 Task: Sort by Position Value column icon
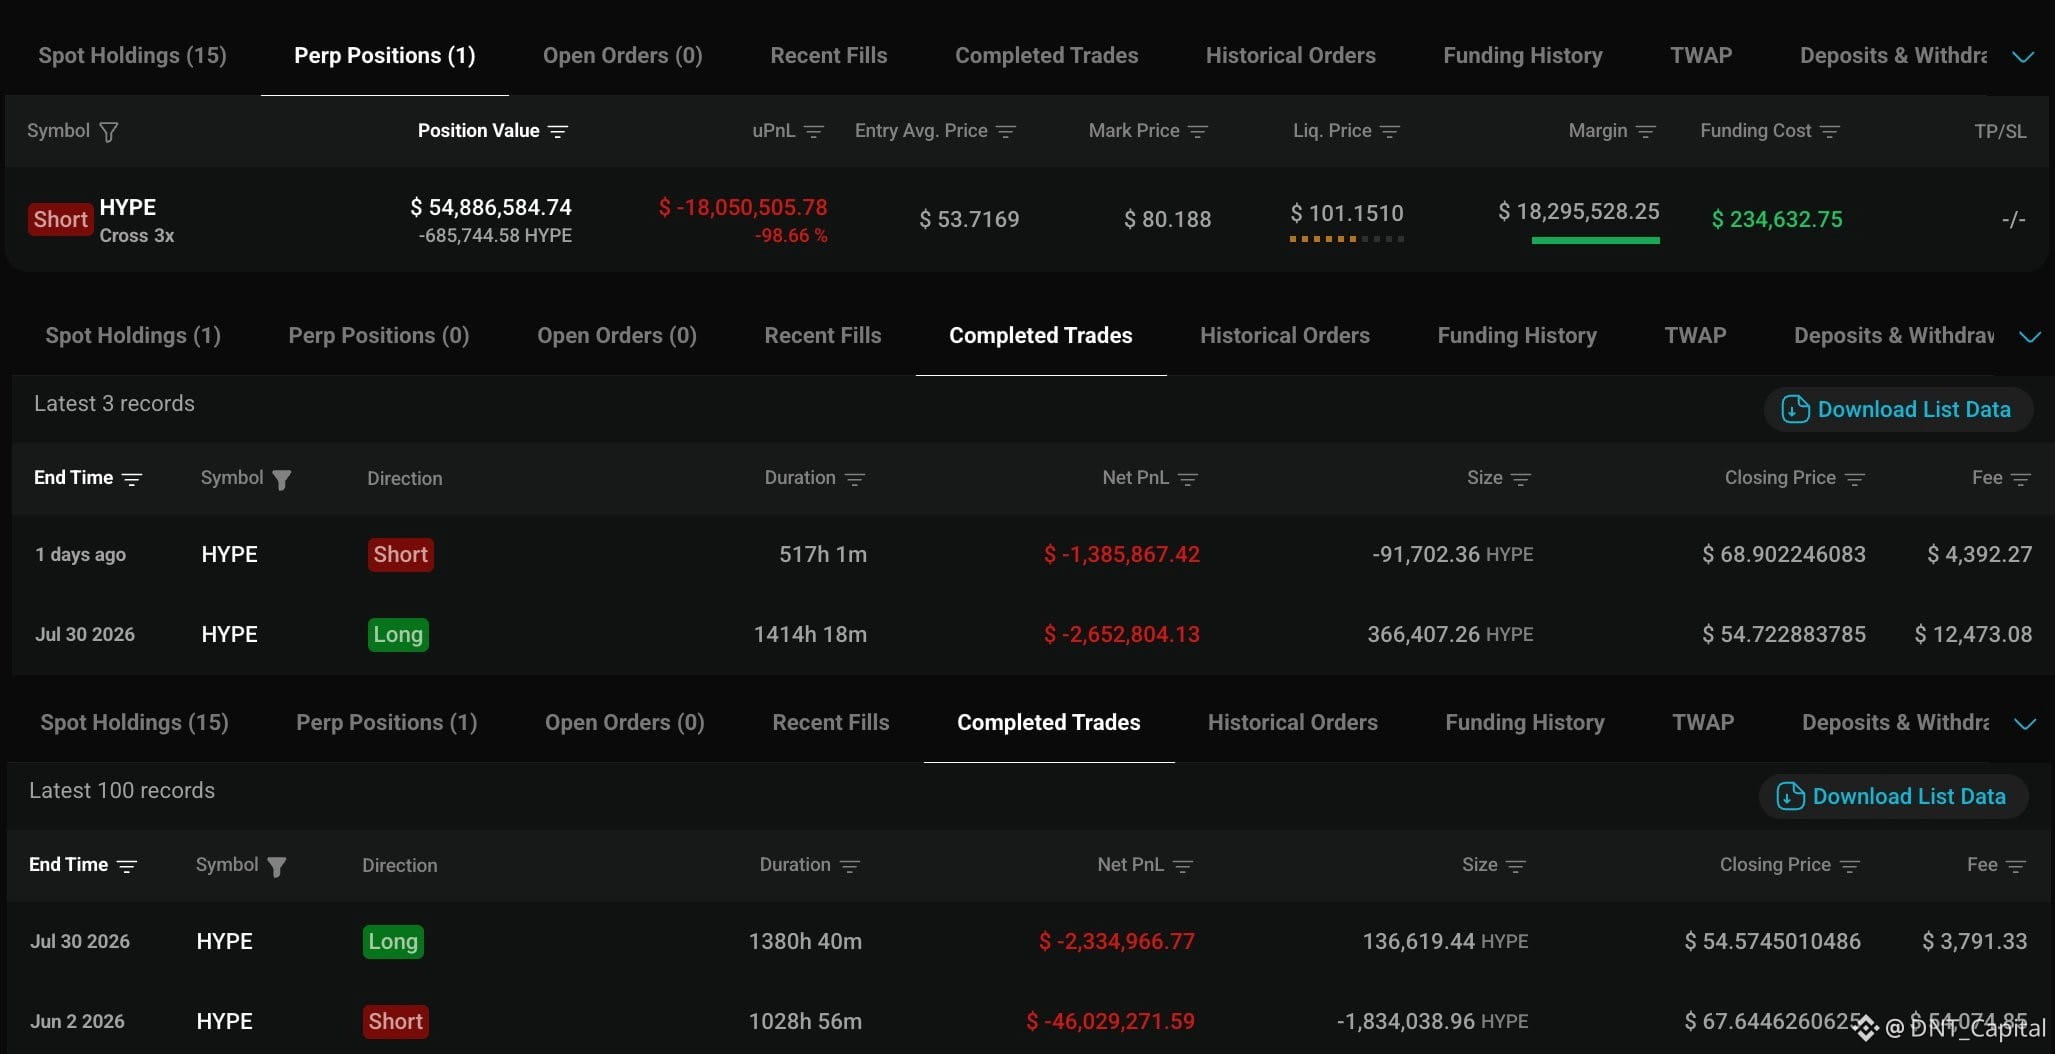coord(558,132)
